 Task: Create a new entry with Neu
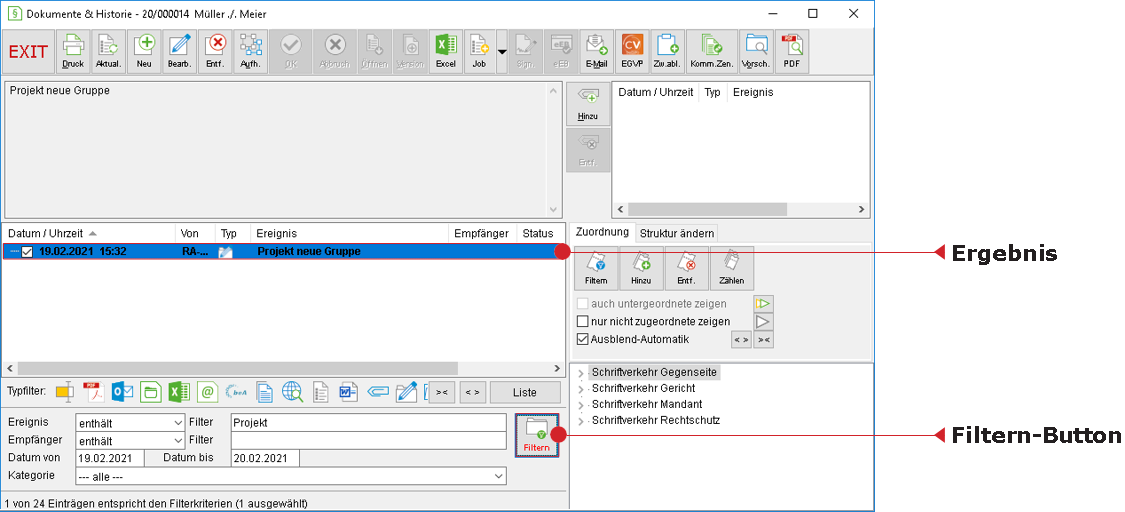click(143, 52)
